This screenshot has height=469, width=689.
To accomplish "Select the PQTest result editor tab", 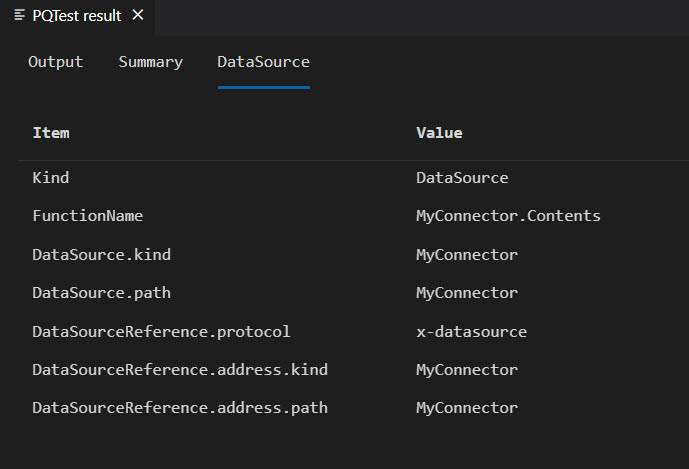I will [x=76, y=15].
